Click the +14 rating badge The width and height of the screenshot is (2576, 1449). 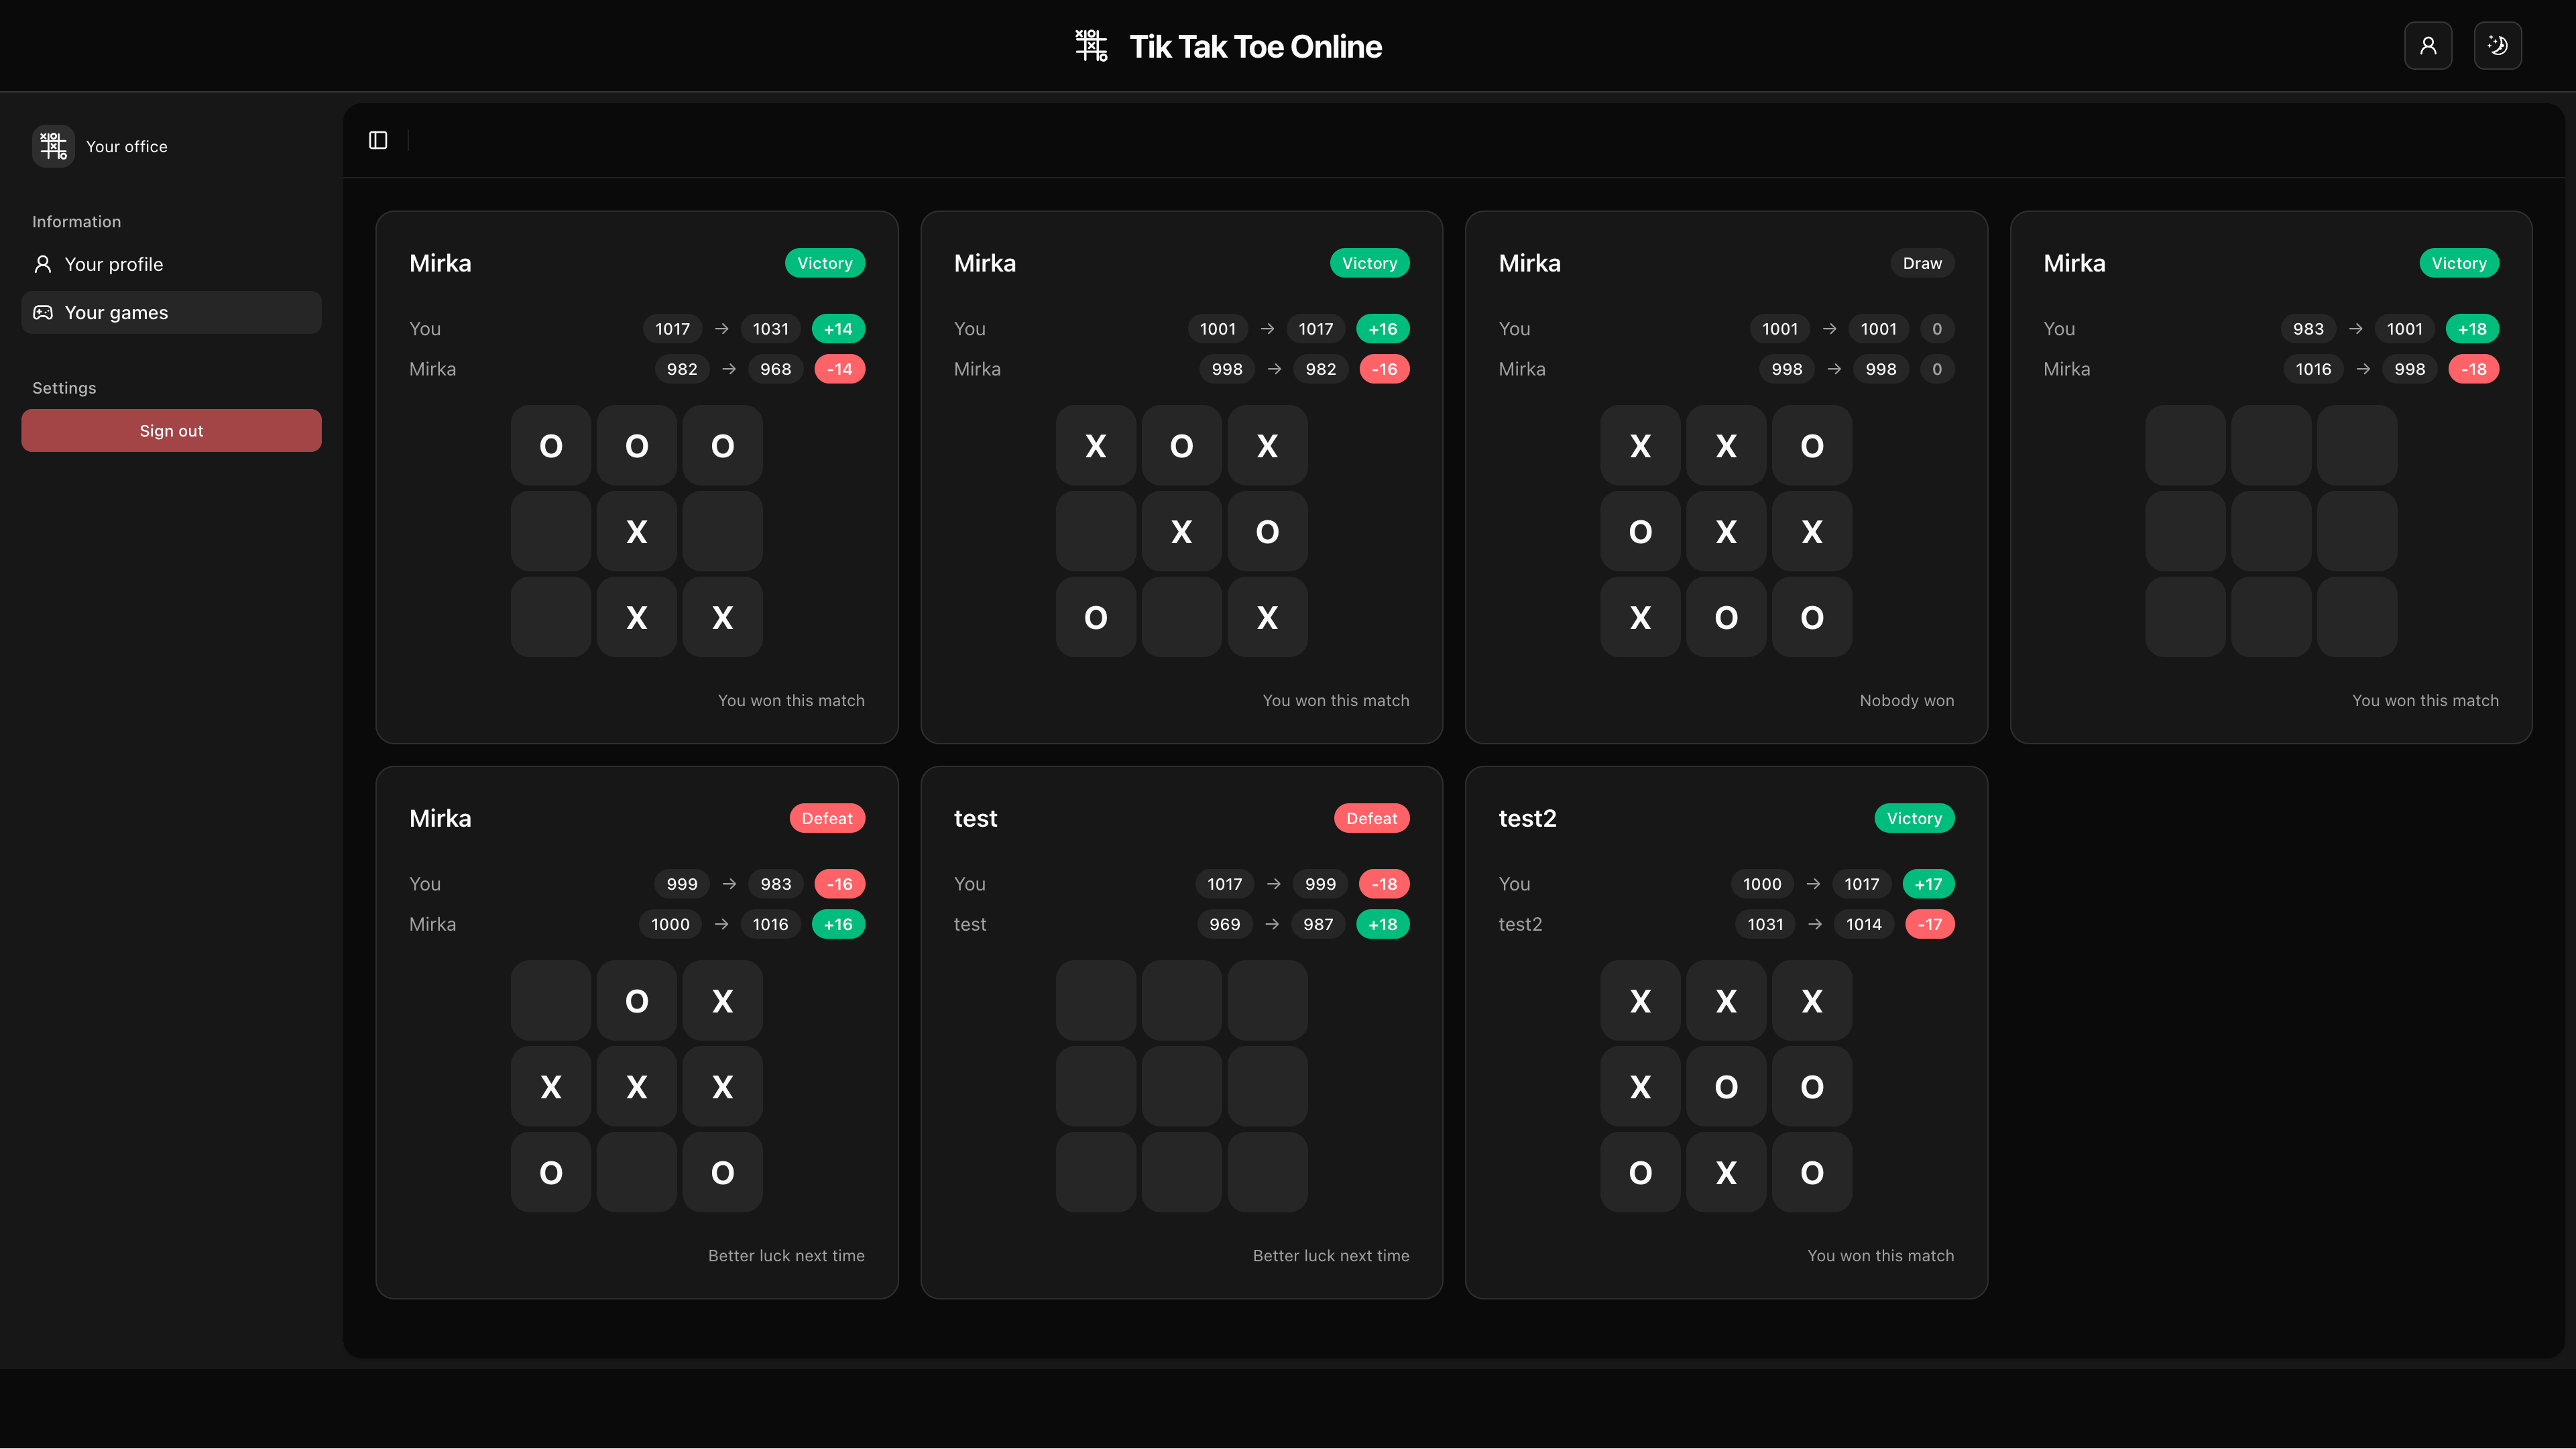click(x=838, y=328)
